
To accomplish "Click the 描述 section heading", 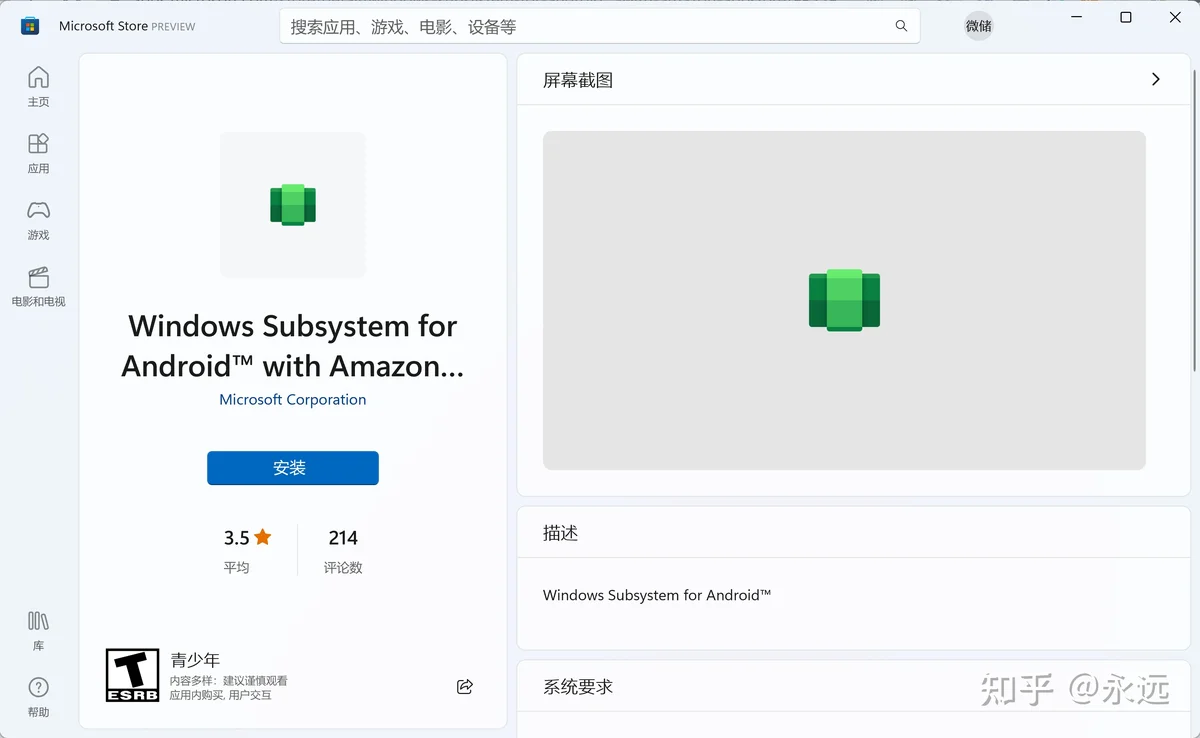I will (561, 533).
